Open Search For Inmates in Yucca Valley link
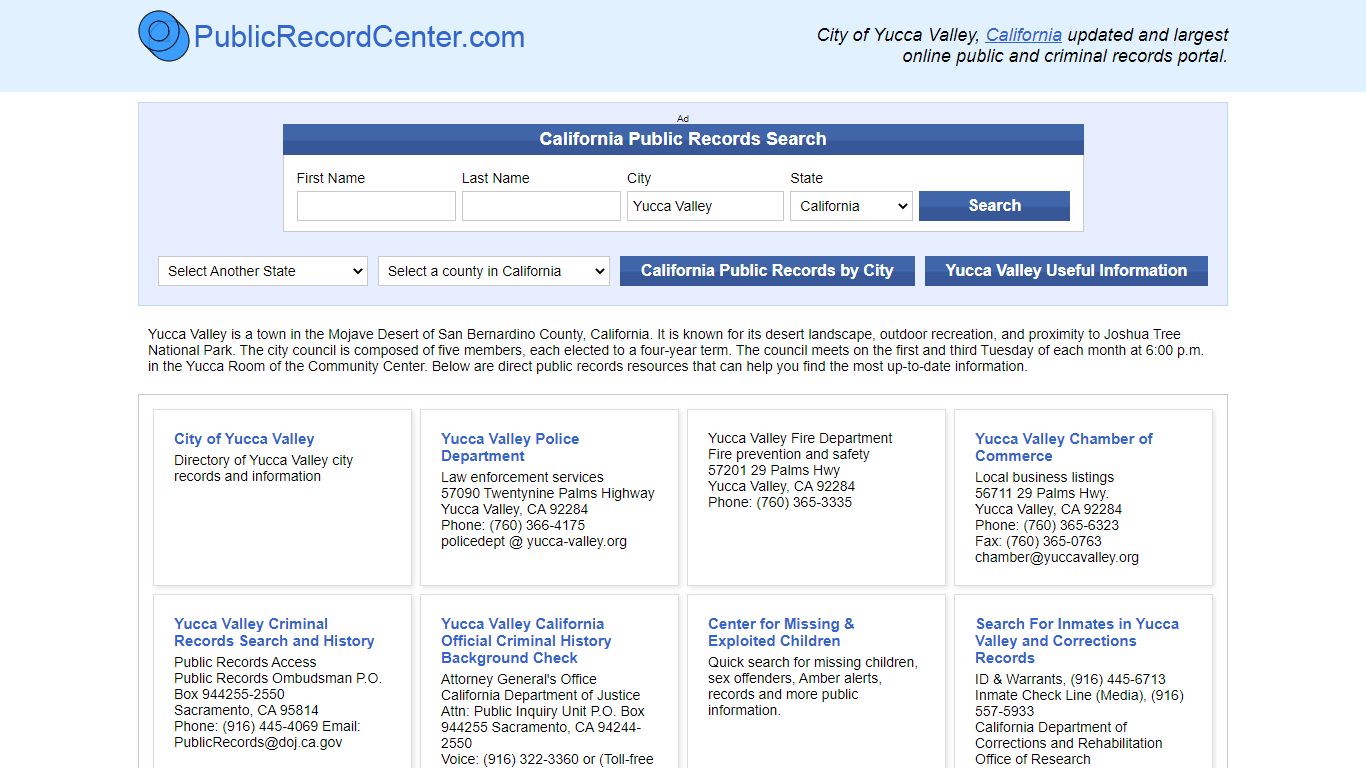1366x768 pixels. (1077, 641)
